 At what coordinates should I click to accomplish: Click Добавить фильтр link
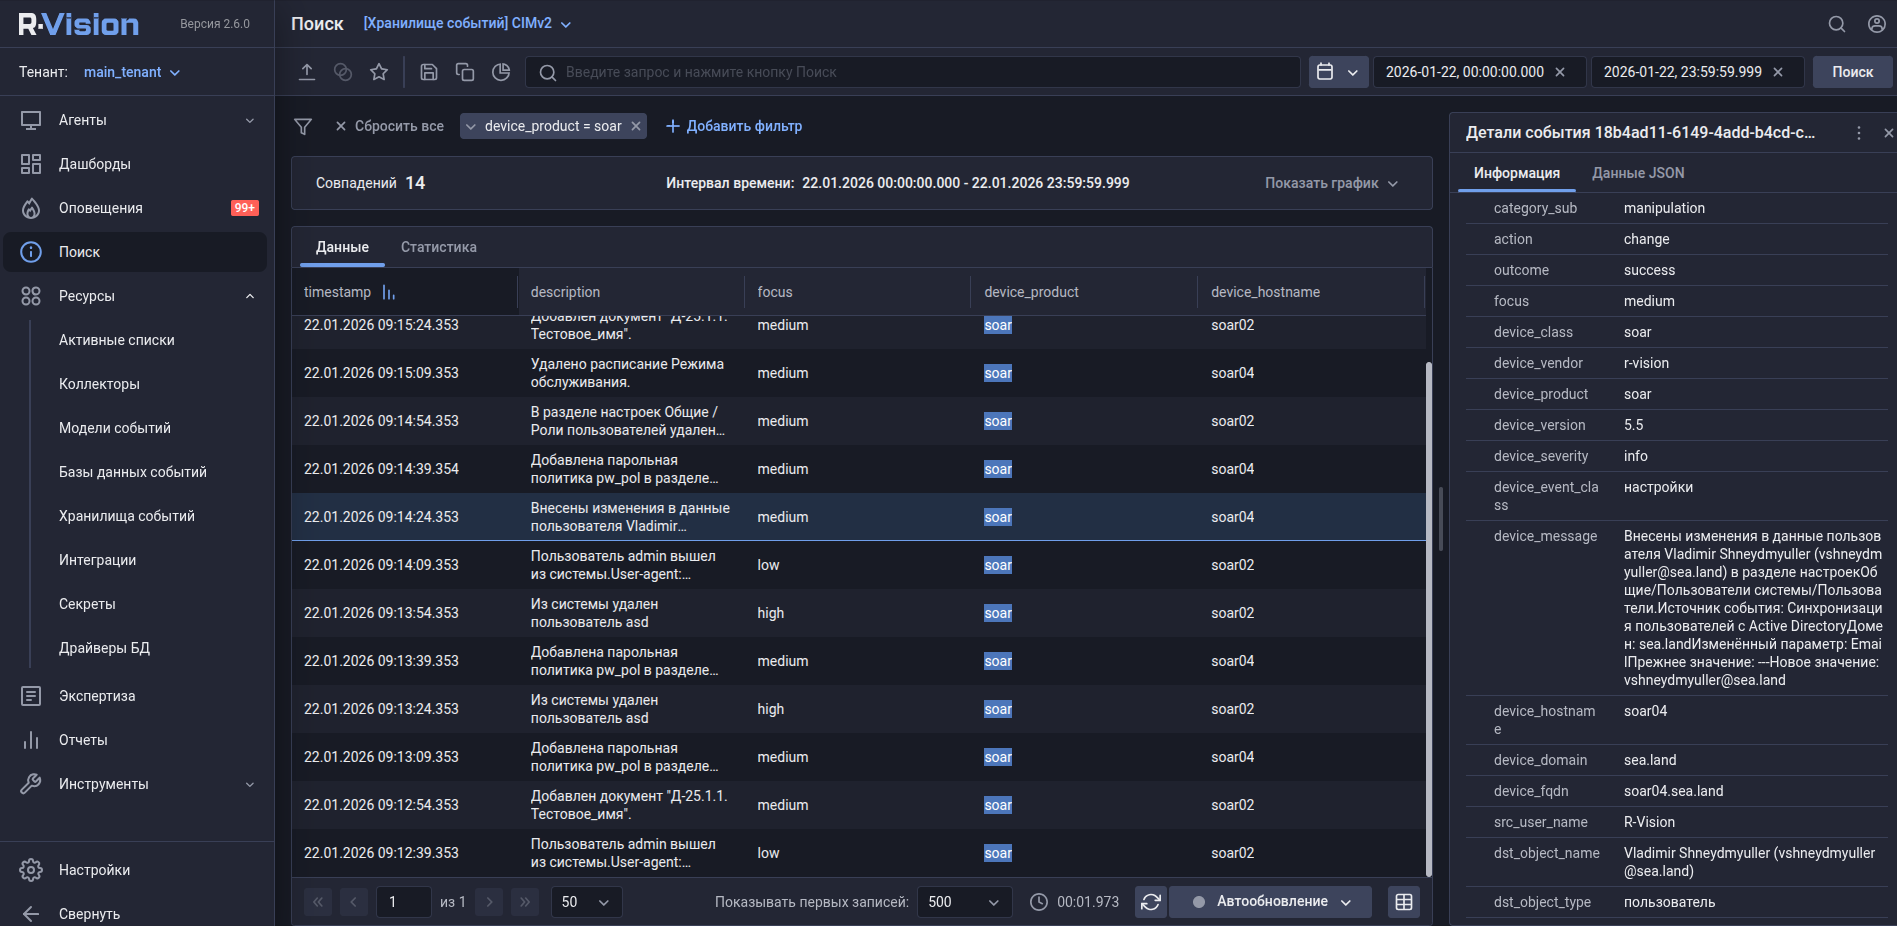coord(734,126)
